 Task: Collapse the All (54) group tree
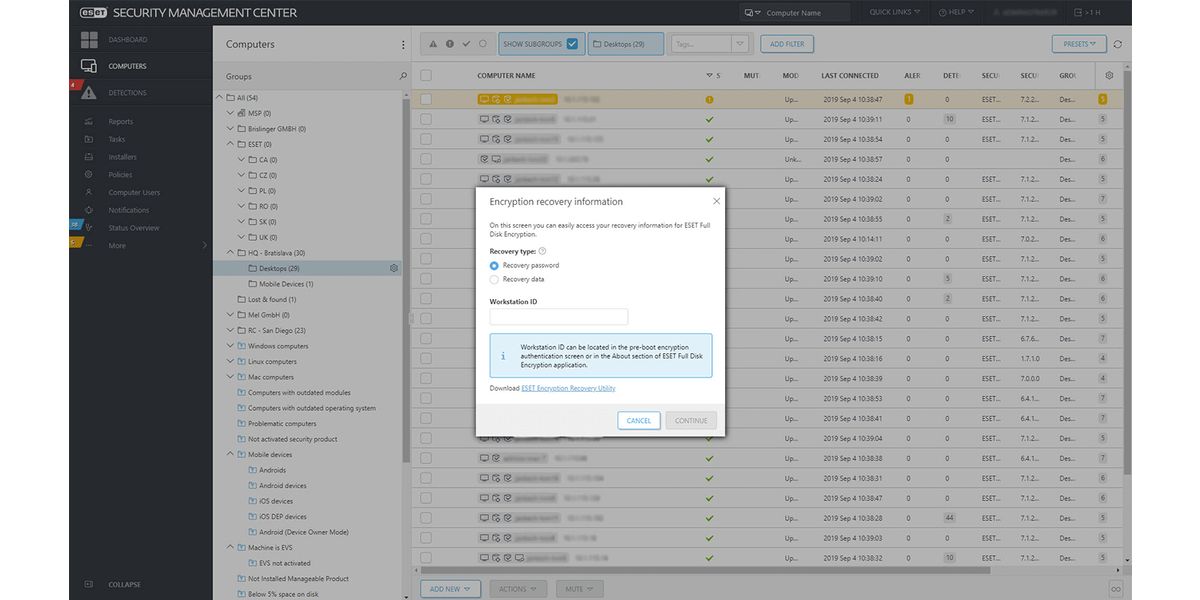219,98
